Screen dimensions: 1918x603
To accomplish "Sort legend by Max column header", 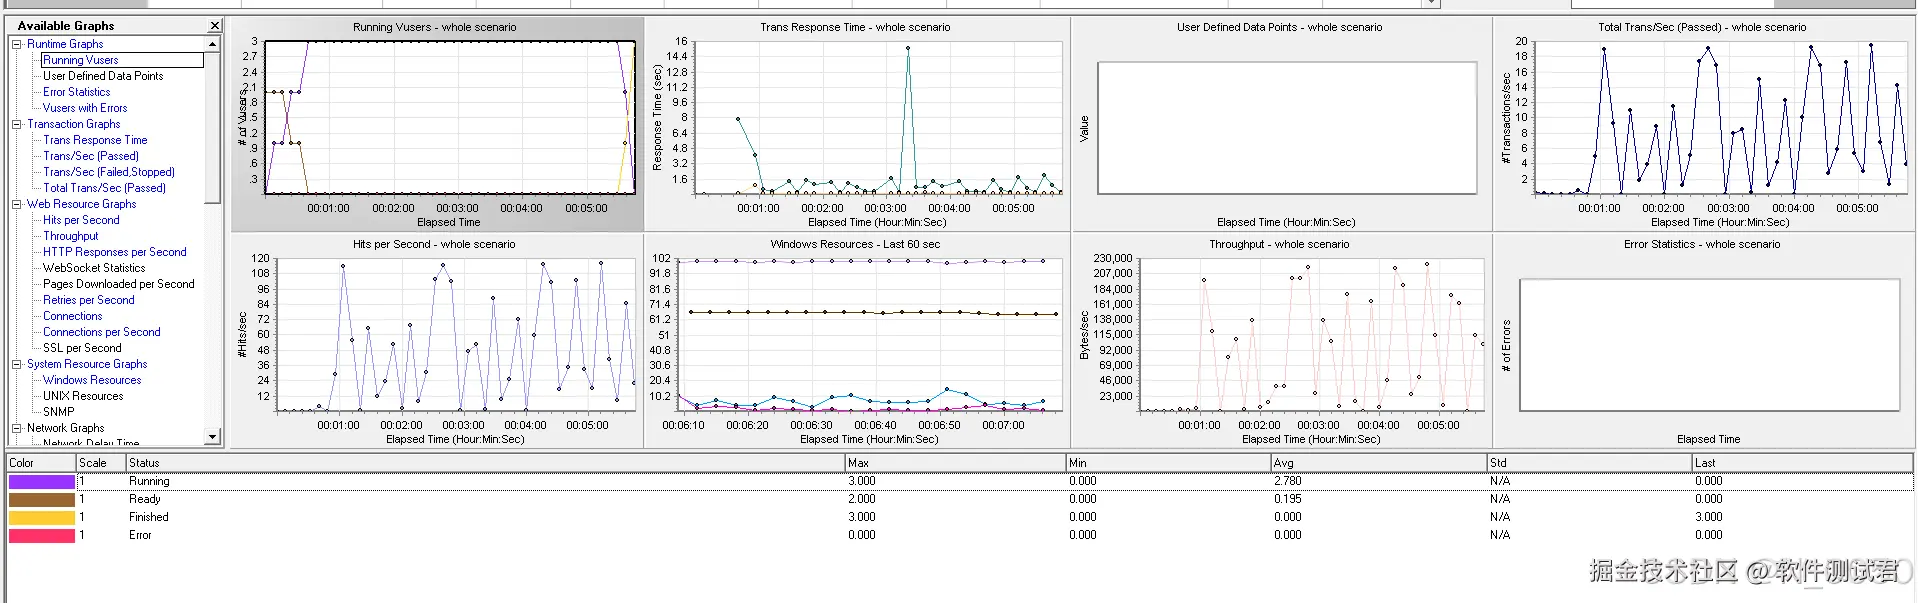I will pyautogui.click(x=955, y=463).
